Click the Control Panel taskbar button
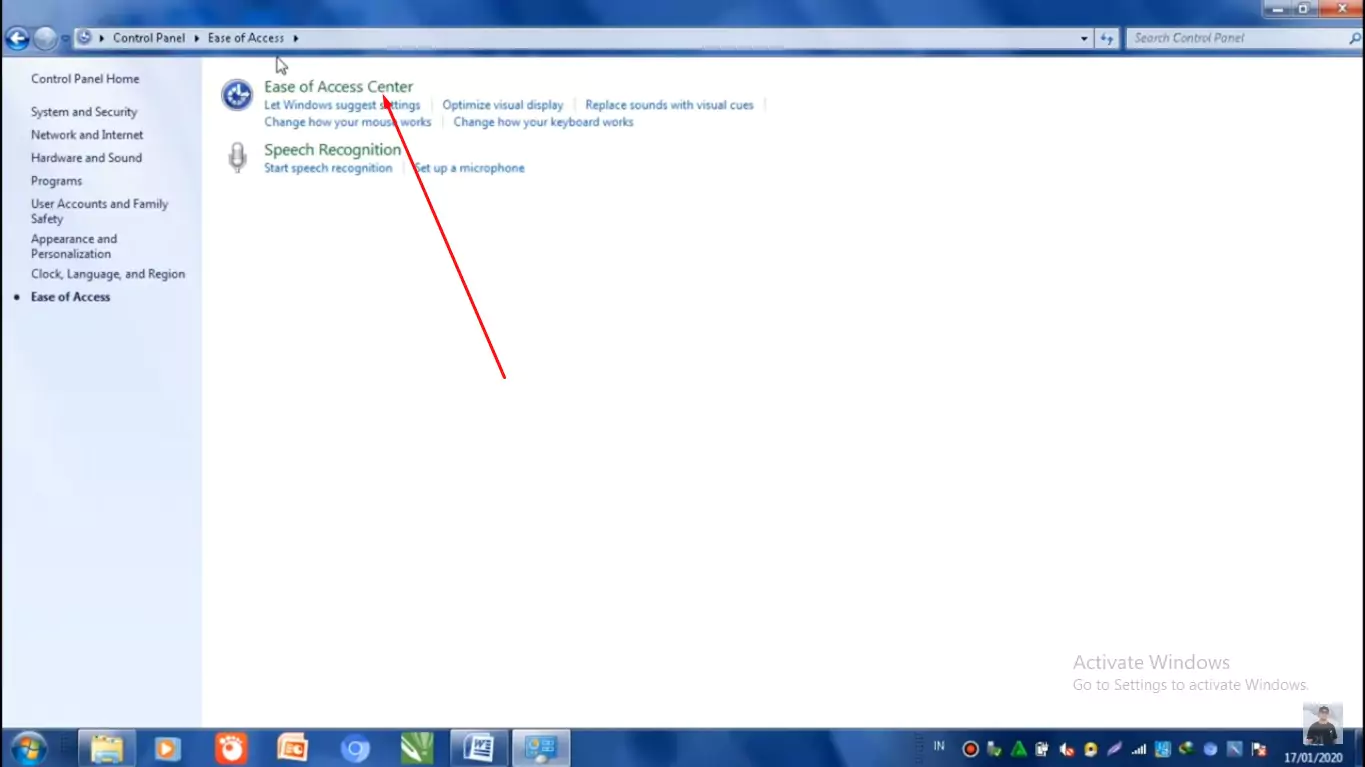The image size is (1365, 767). 541,748
